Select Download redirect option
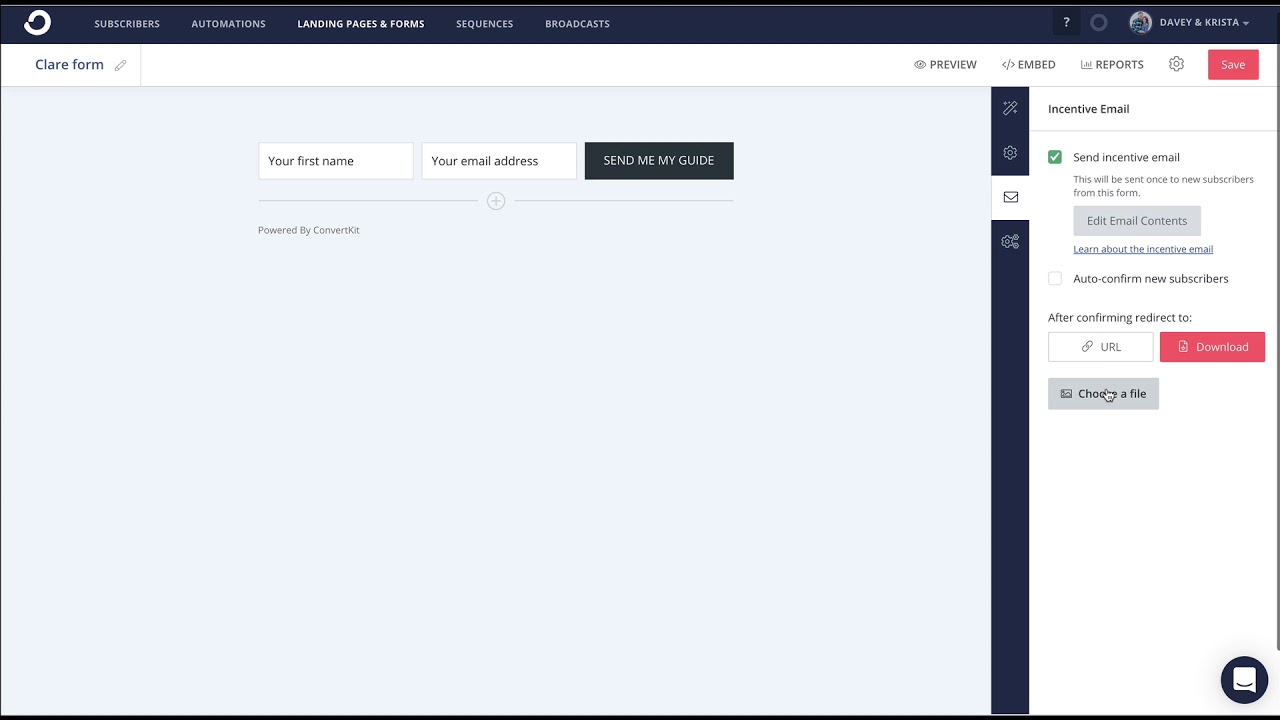 [x=1212, y=347]
